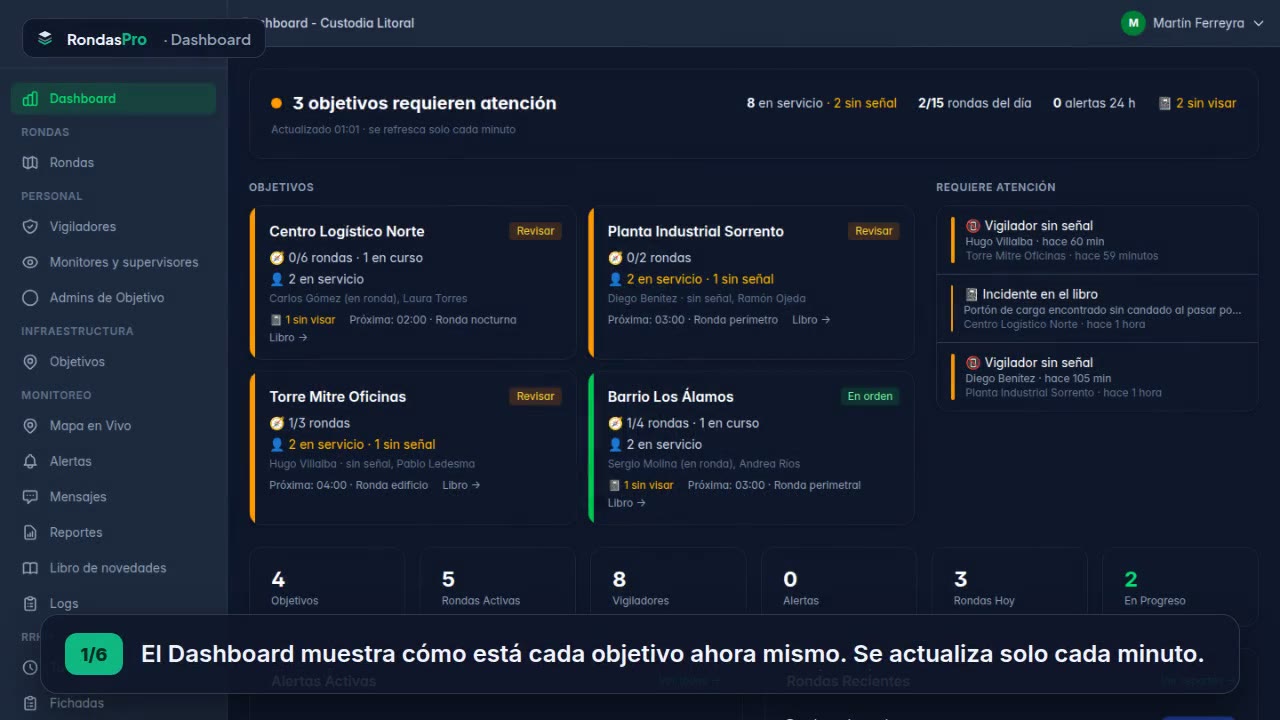Go to Vigiladores via its shield icon
This screenshot has width=1280, height=720.
pyautogui.click(x=30, y=226)
